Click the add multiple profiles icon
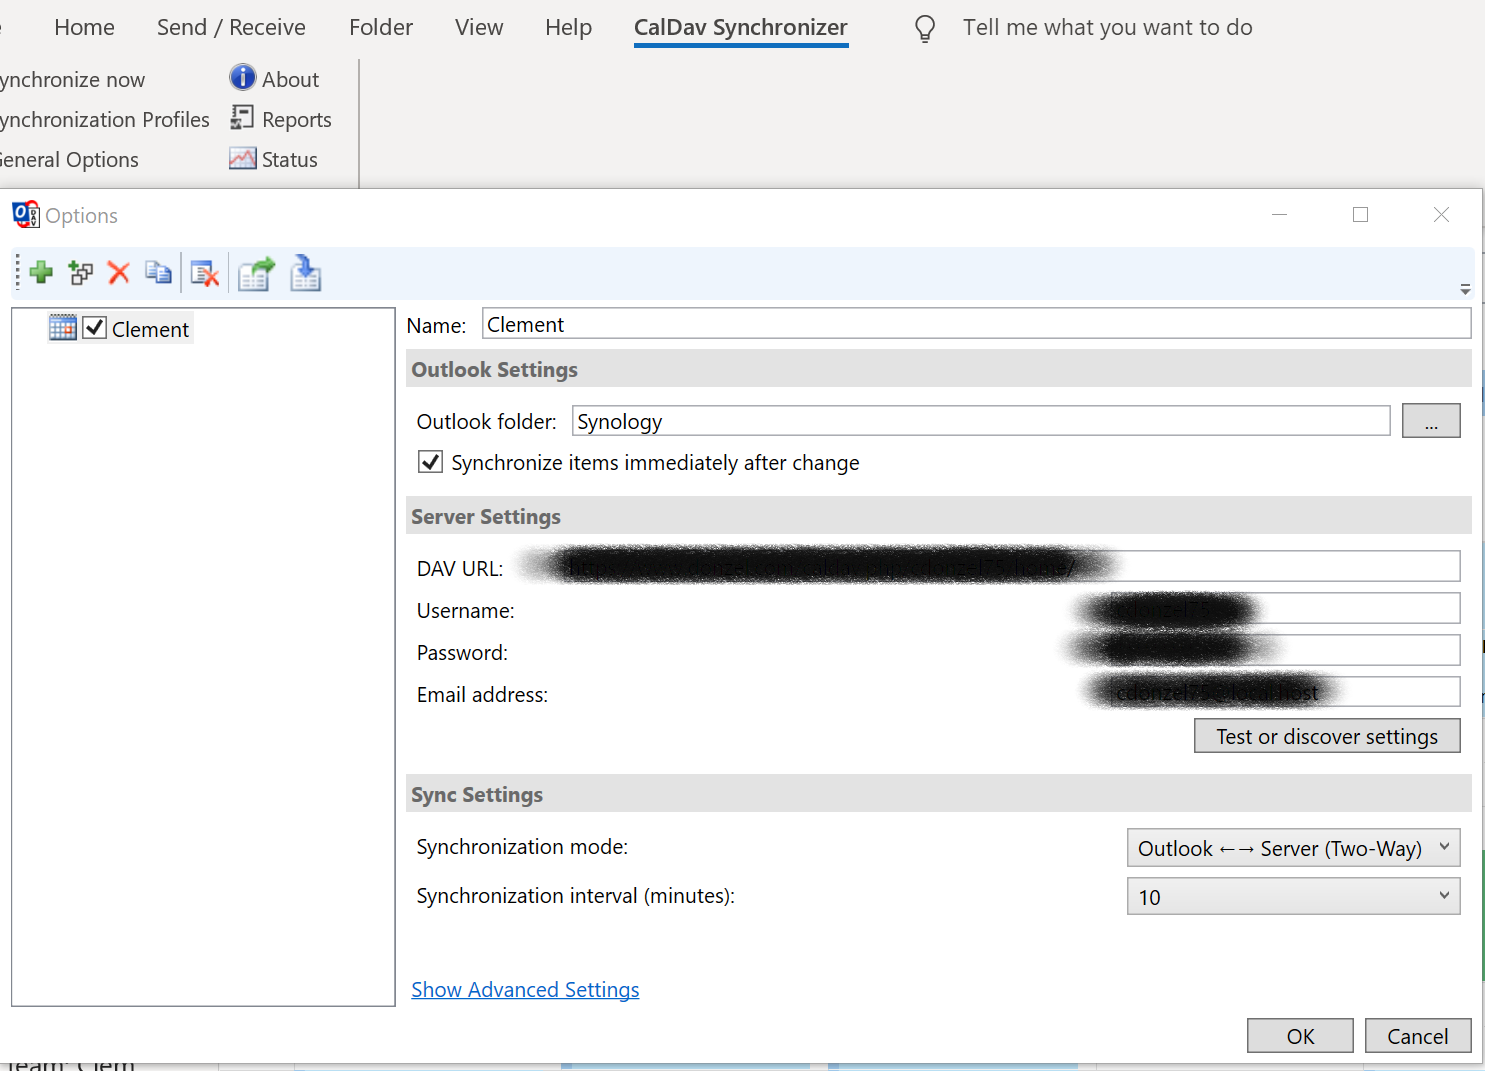The height and width of the screenshot is (1071, 1485). point(80,272)
